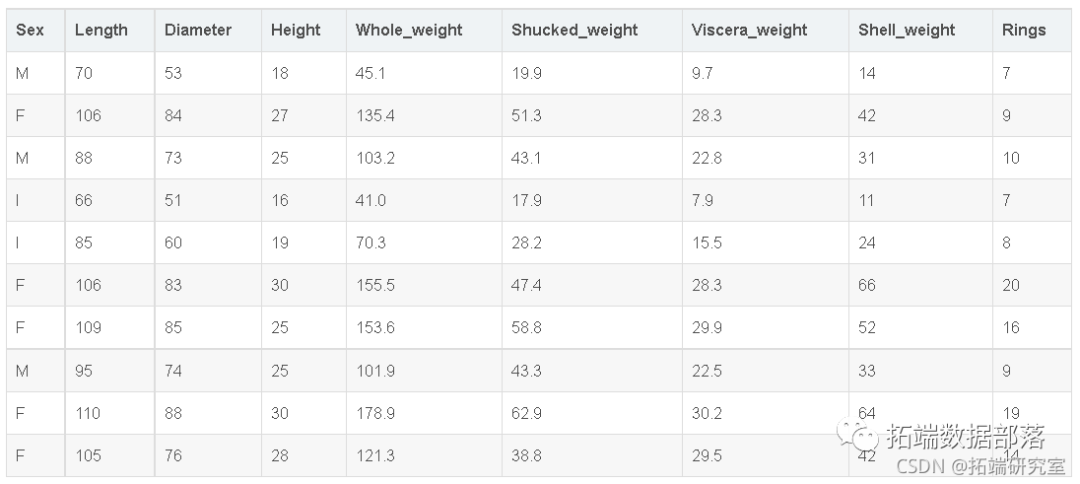
Task: Click the CSDN @拓端研究室 watermark text
Action: click(970, 465)
